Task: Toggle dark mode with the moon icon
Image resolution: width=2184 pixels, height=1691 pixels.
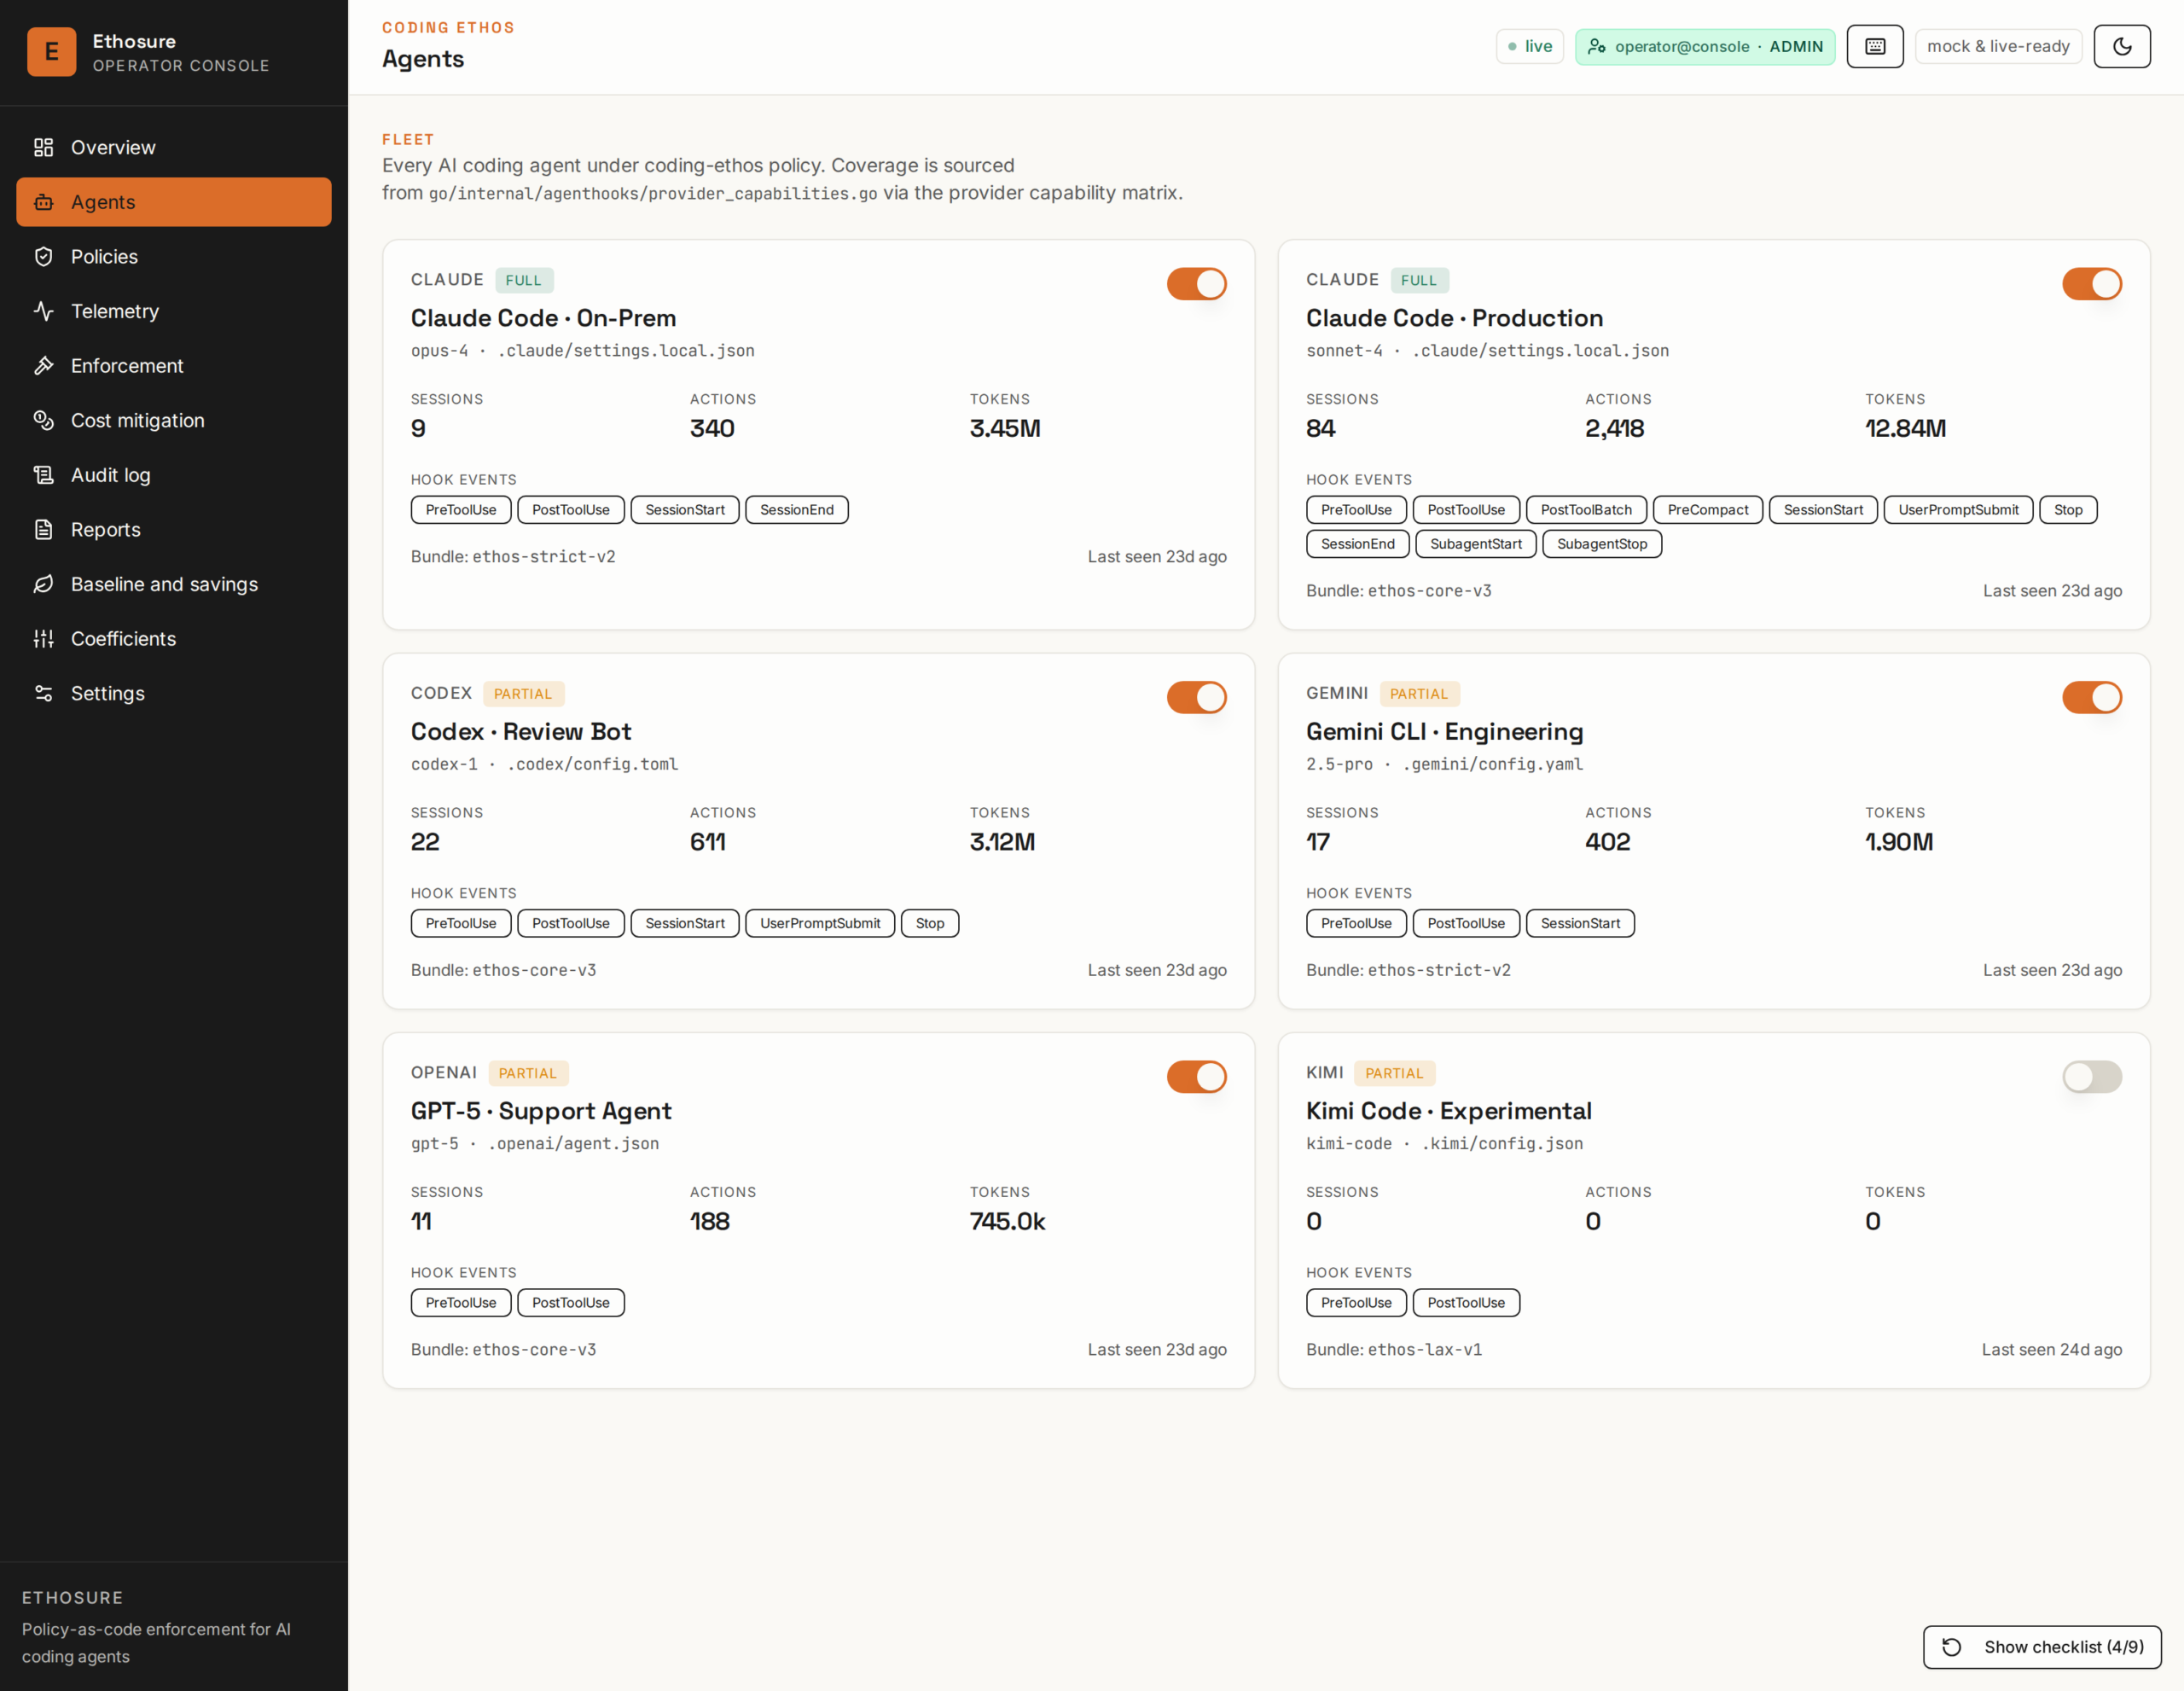Action: click(2121, 46)
